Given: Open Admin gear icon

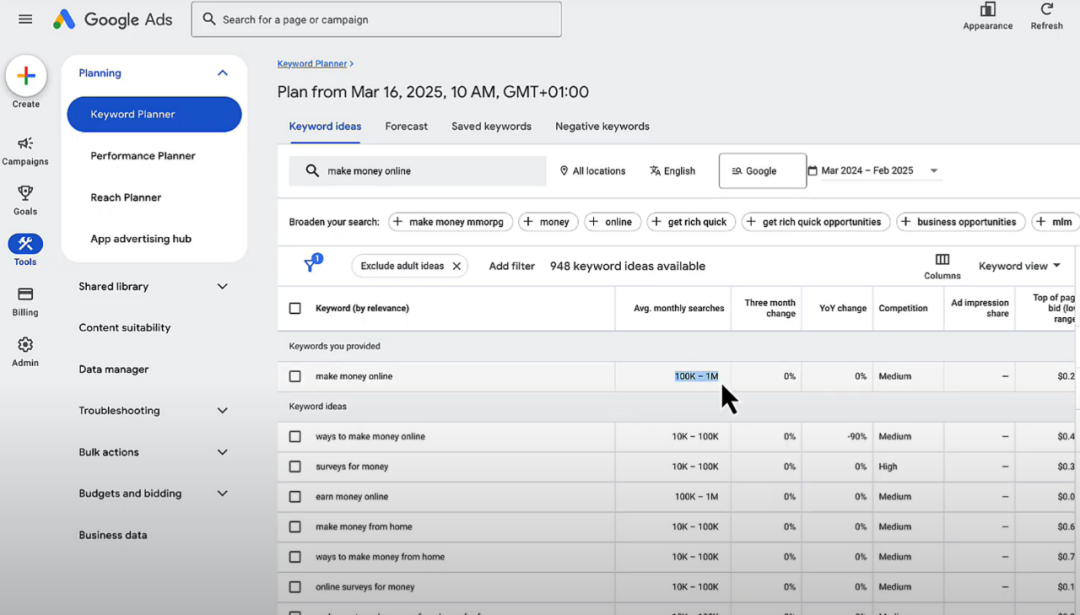Looking at the screenshot, I should (25, 345).
